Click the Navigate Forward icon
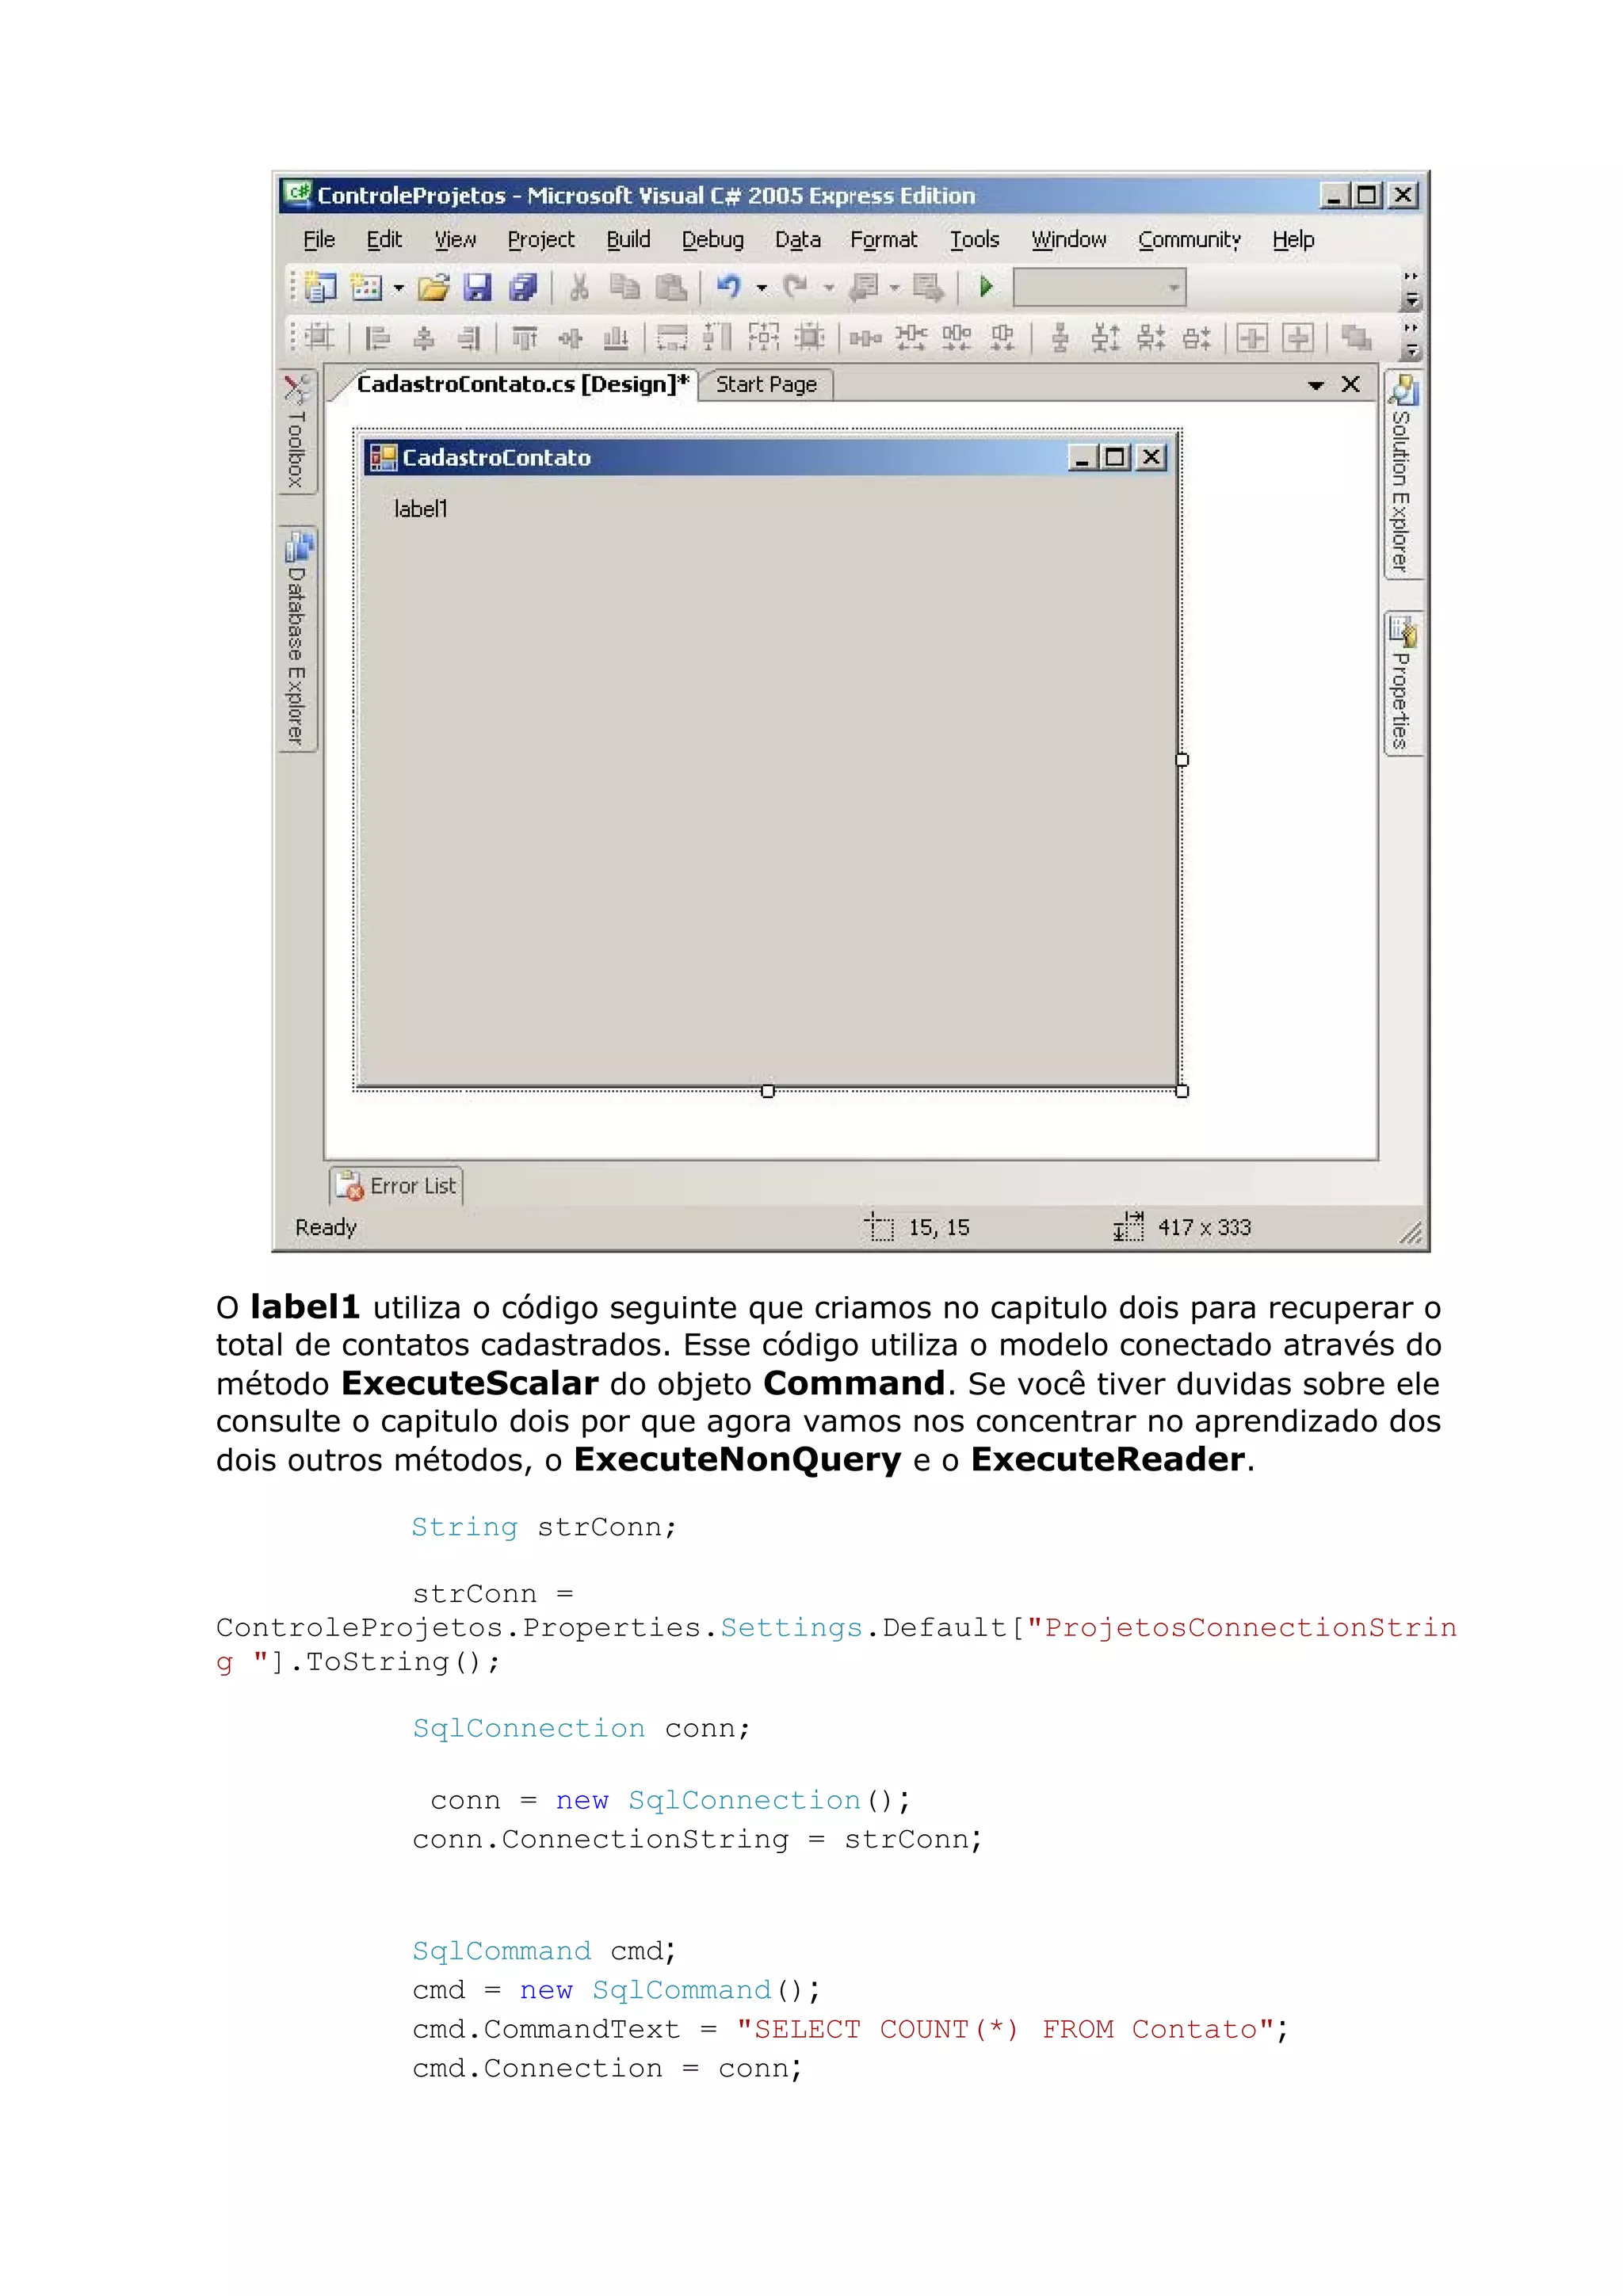The height and width of the screenshot is (2296, 1623). (928, 288)
